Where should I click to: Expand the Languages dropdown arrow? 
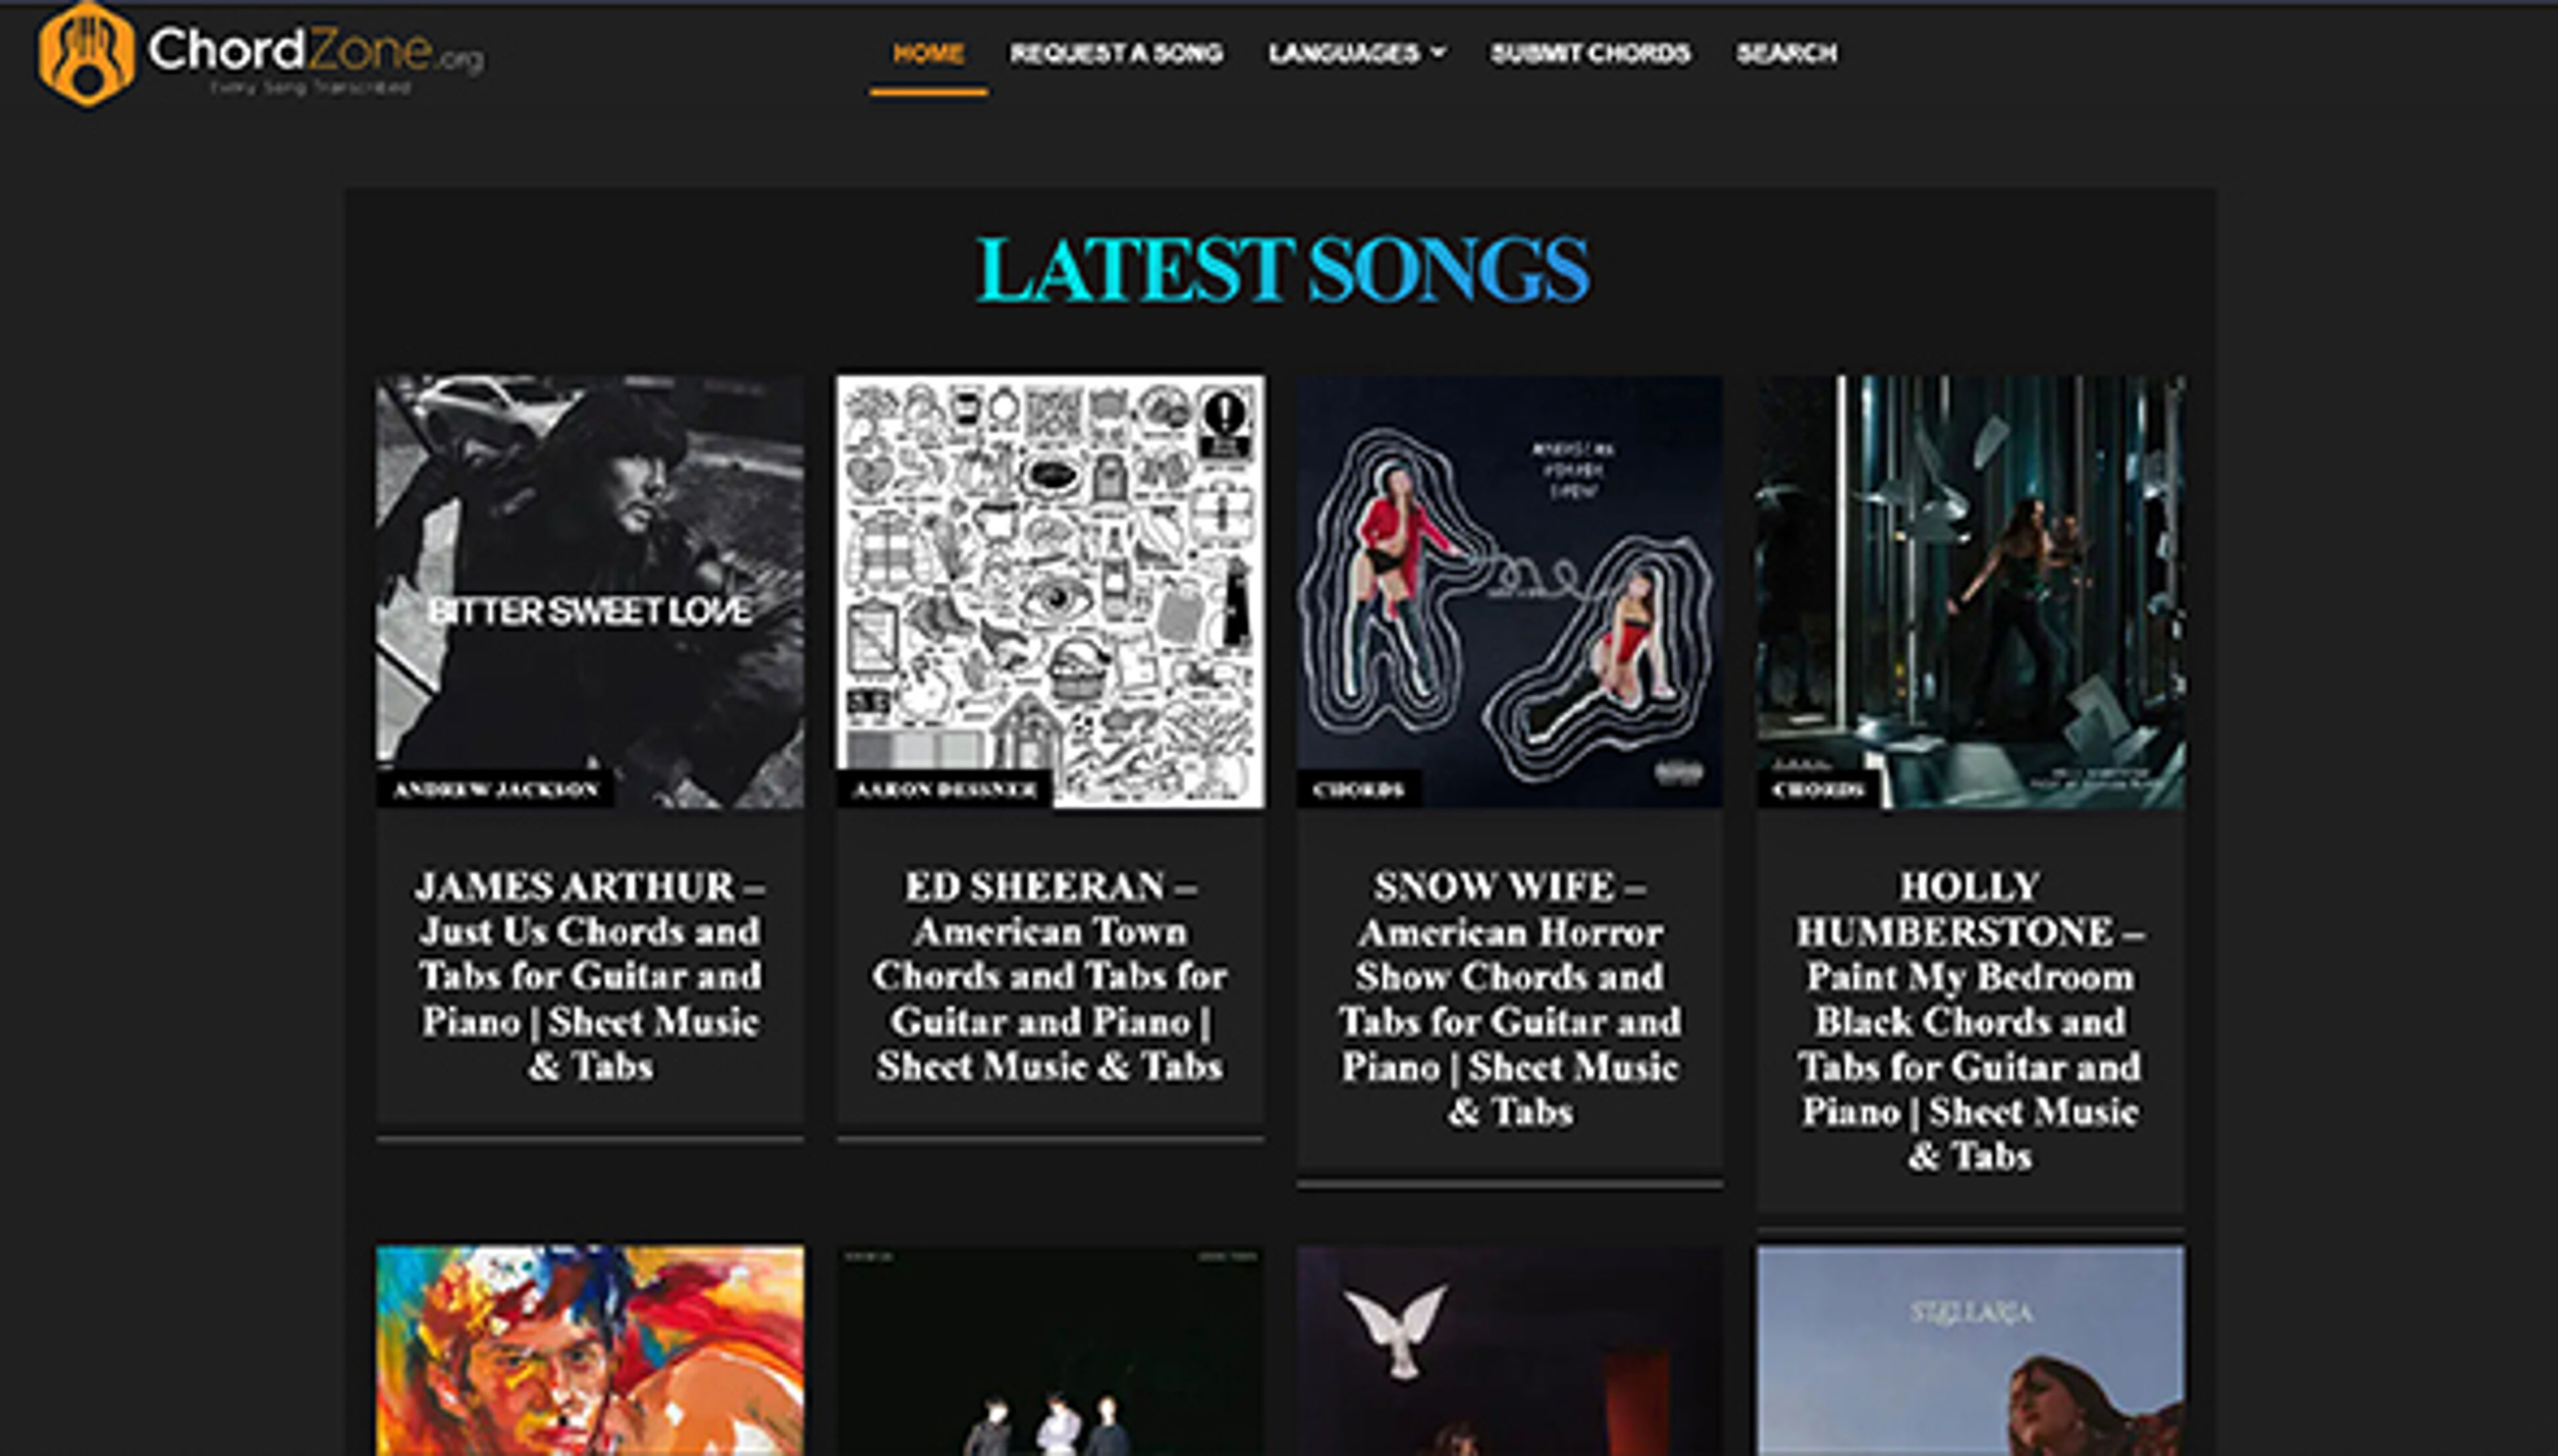click(x=1438, y=52)
